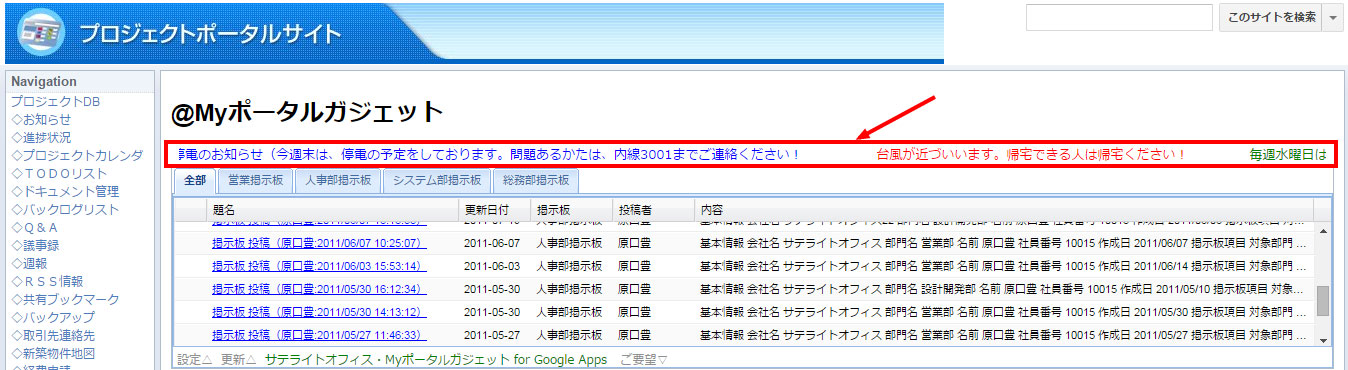
Task: Open プロジェクトDB in the Navigation
Action: coord(55,101)
